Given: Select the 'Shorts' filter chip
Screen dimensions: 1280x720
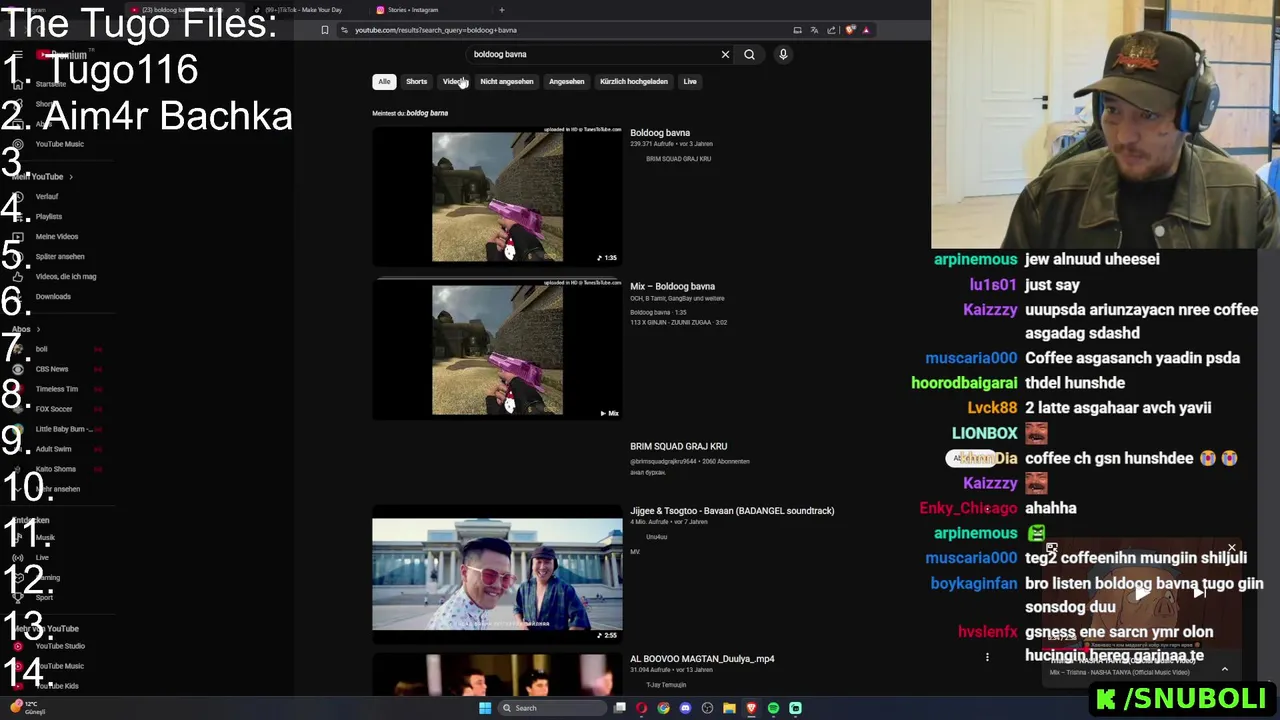Looking at the screenshot, I should coord(416,81).
